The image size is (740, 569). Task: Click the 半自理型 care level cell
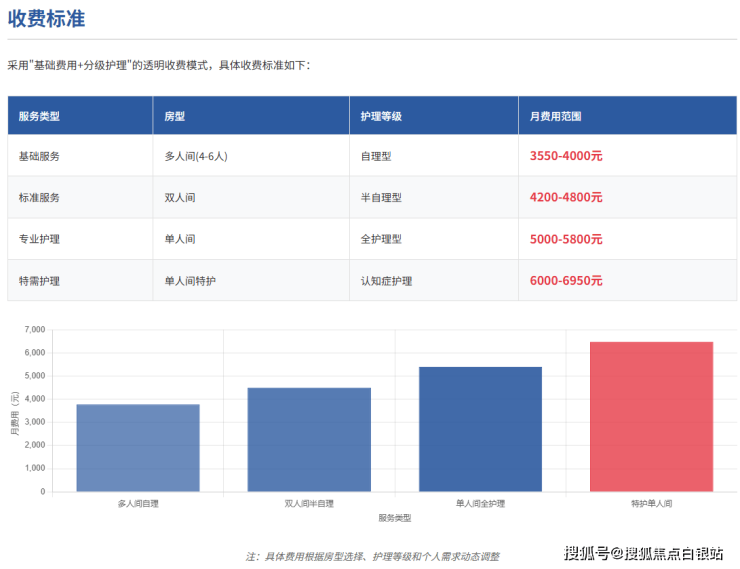click(x=381, y=198)
